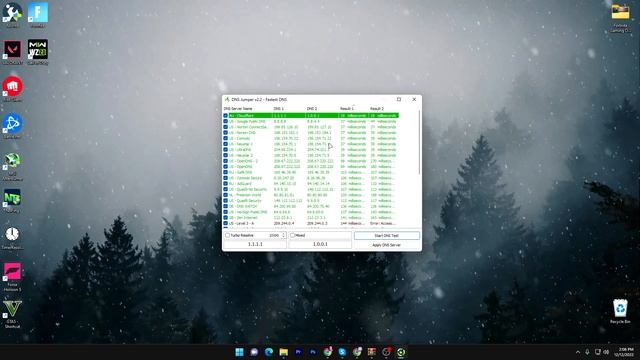Maximize the DNS Jumper window

point(399,99)
